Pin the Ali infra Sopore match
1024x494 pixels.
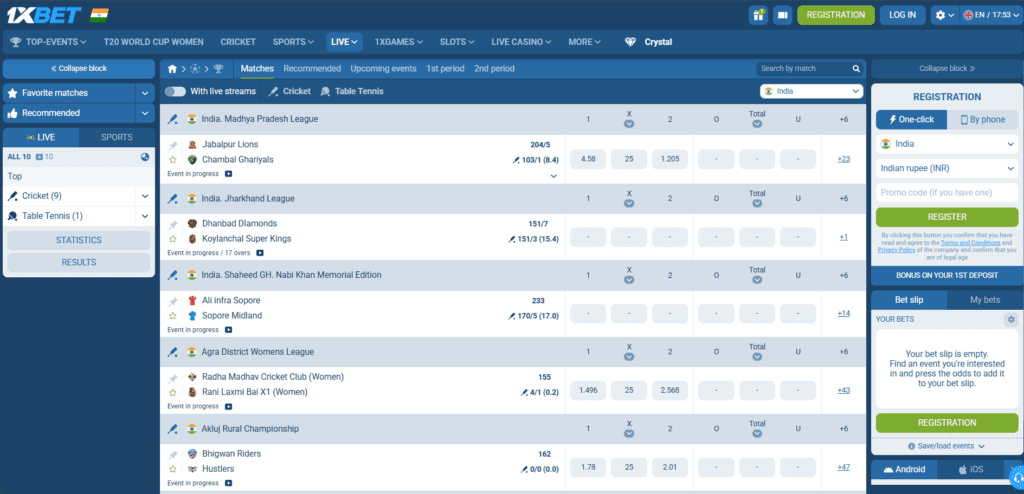click(173, 301)
